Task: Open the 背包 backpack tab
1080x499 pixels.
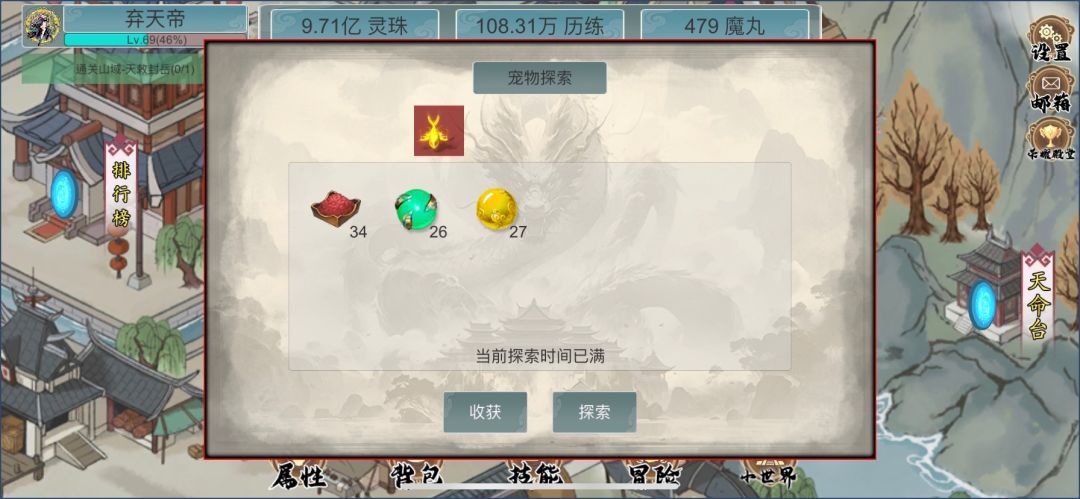Action: pos(416,475)
